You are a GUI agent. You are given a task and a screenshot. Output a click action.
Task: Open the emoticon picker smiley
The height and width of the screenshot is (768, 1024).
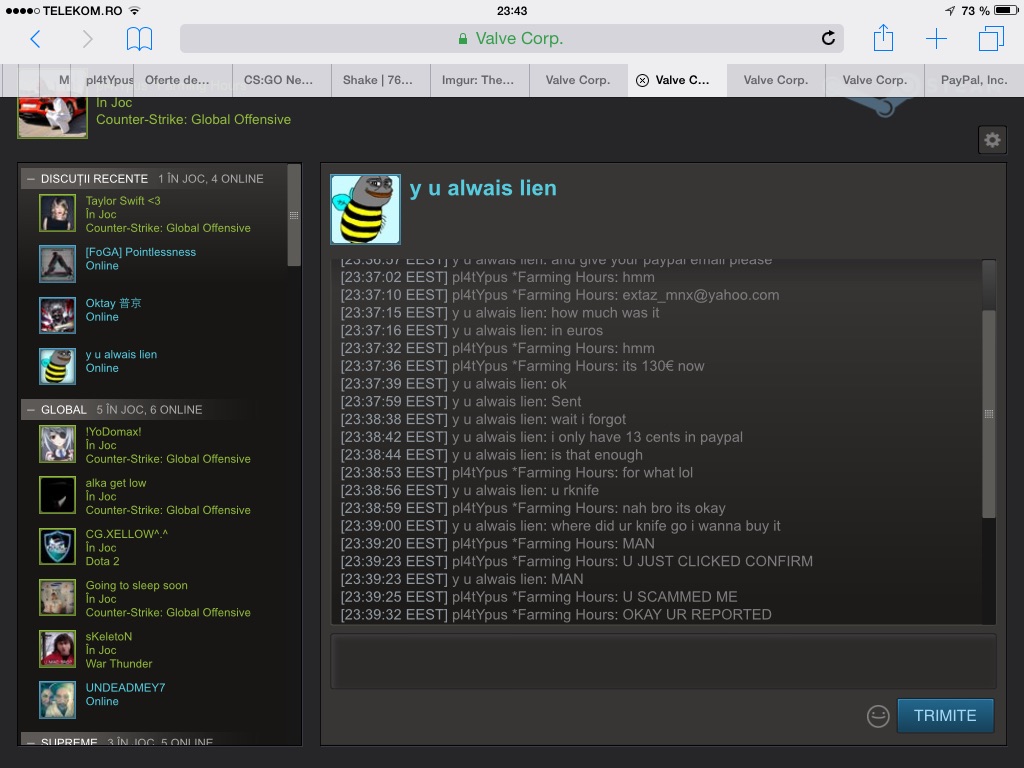click(x=878, y=716)
